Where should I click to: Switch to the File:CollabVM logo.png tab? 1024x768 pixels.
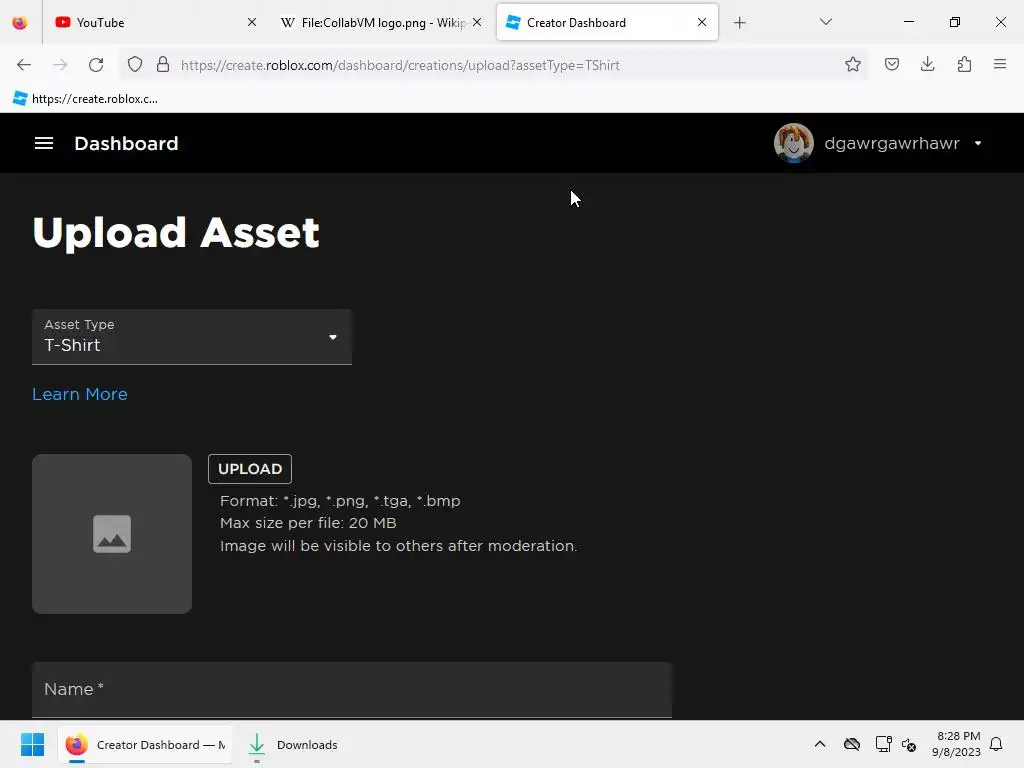(381, 22)
